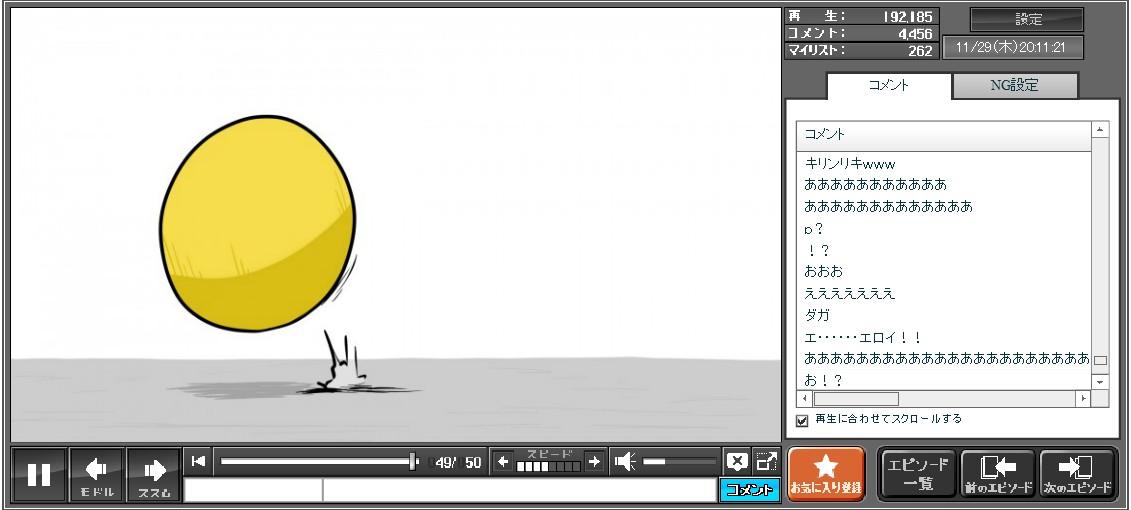1131x510 pixels.
Task: Click the comment text input field
Action: pos(518,490)
